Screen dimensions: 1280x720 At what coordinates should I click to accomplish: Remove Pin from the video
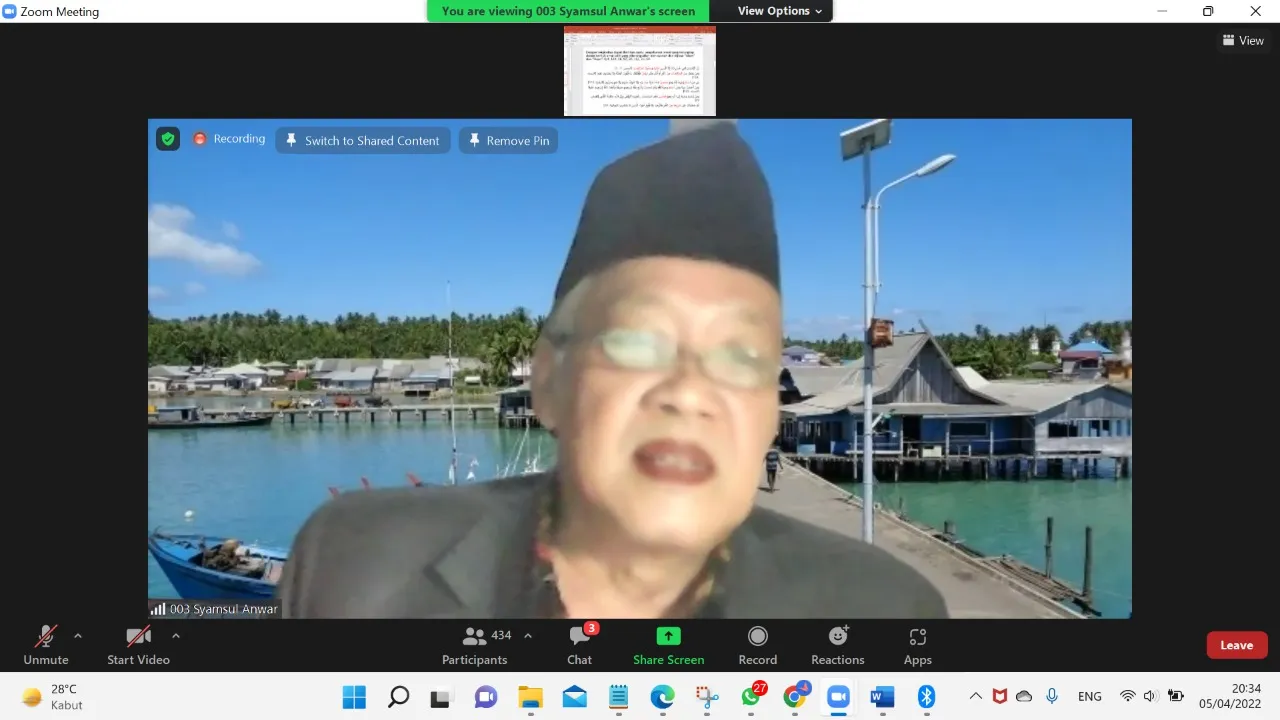(509, 141)
